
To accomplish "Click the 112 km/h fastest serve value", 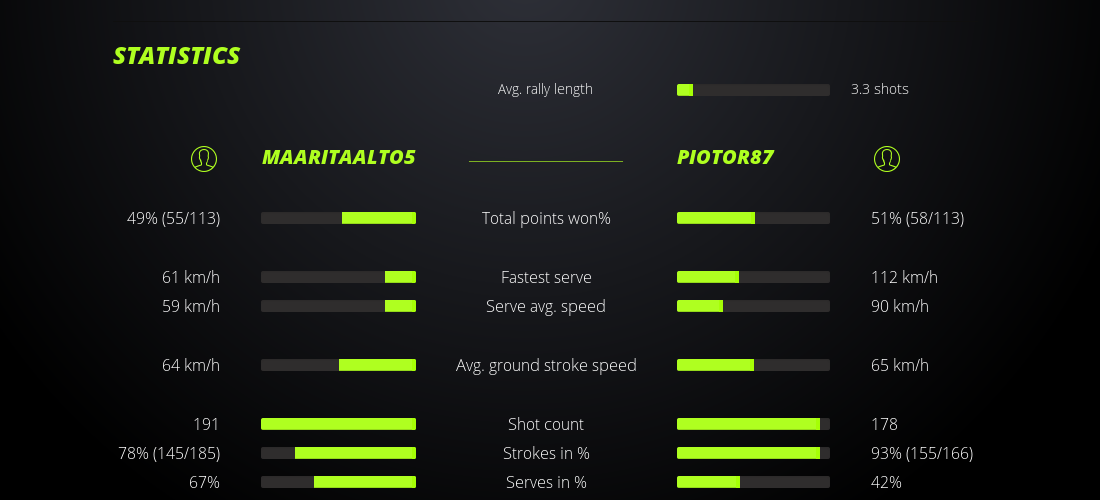I will 904,277.
